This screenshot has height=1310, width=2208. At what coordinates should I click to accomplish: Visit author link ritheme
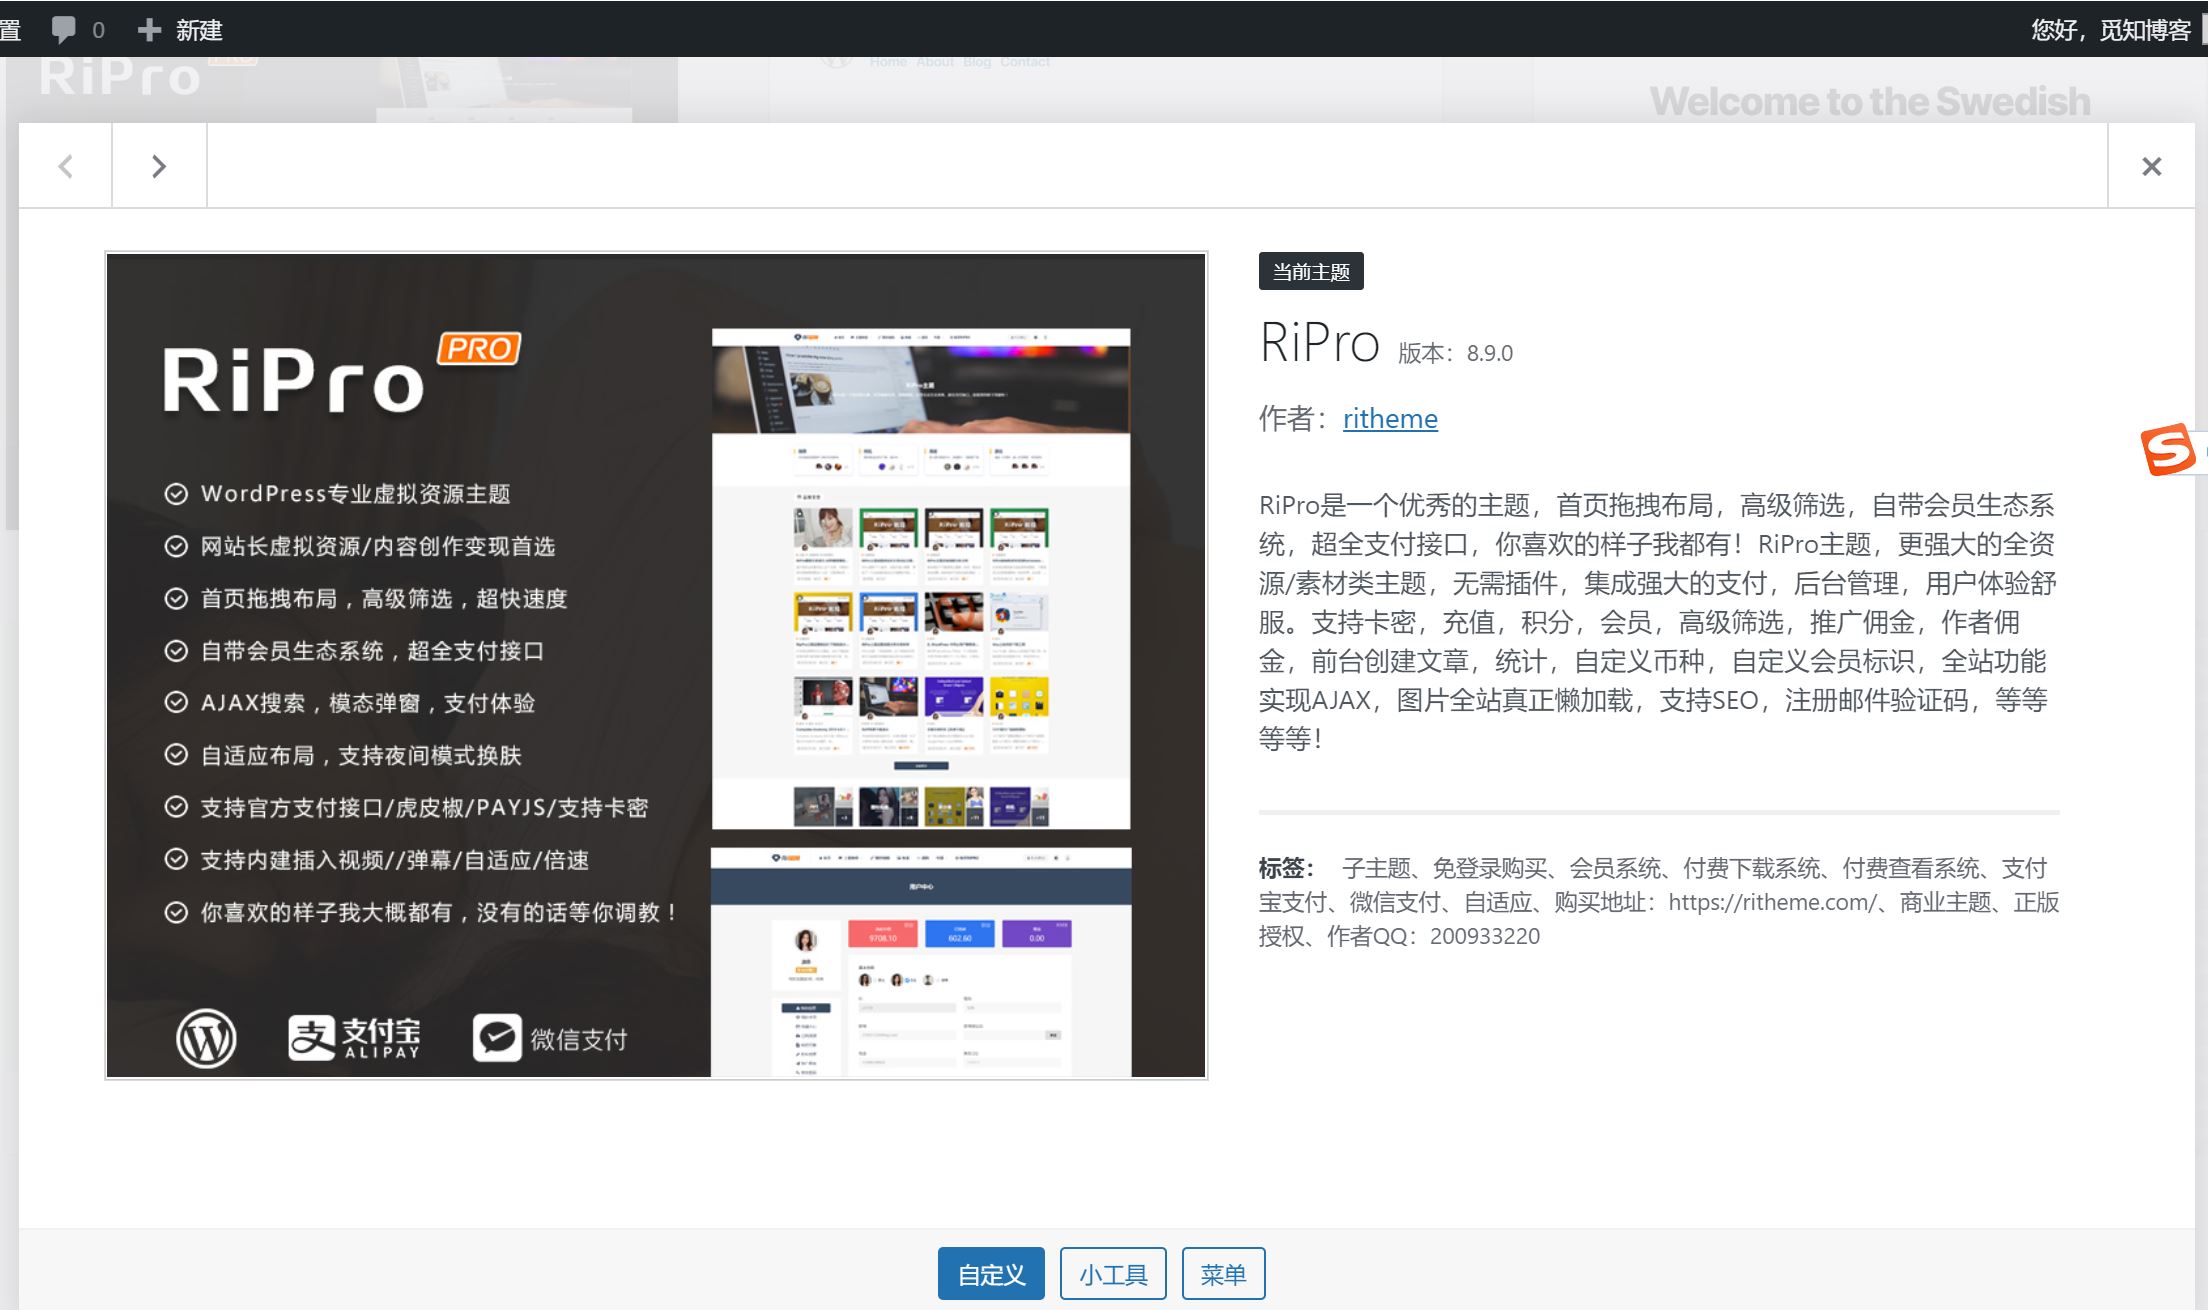(1390, 418)
